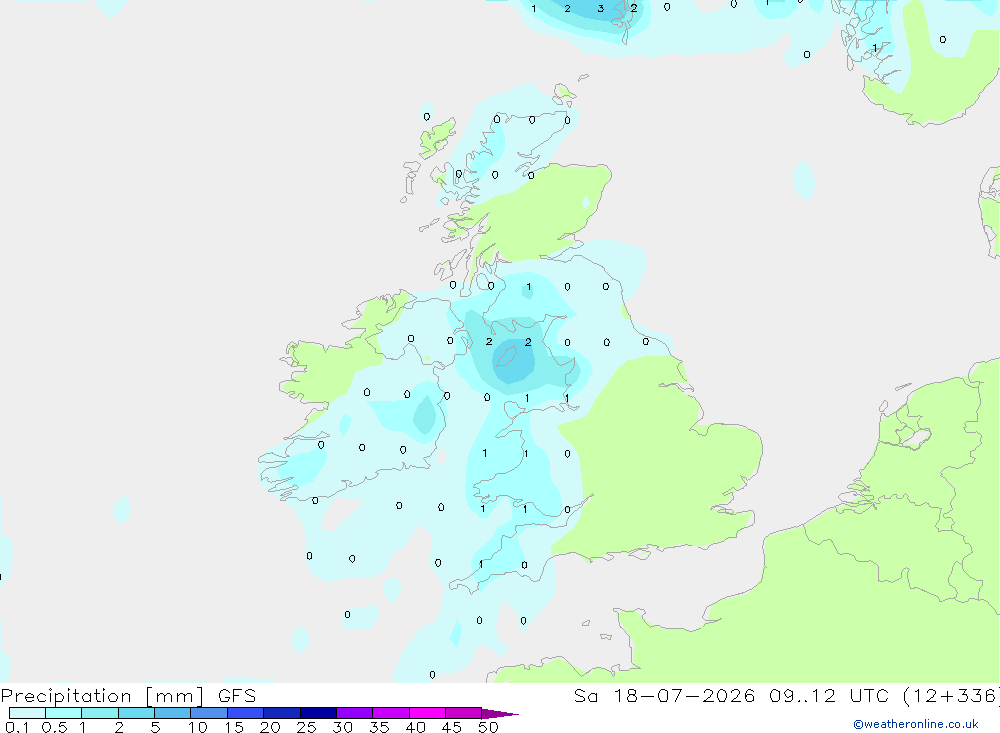1000x733 pixels.
Task: Pick the 15–20 mm legend color swatch
Action: tap(246, 713)
